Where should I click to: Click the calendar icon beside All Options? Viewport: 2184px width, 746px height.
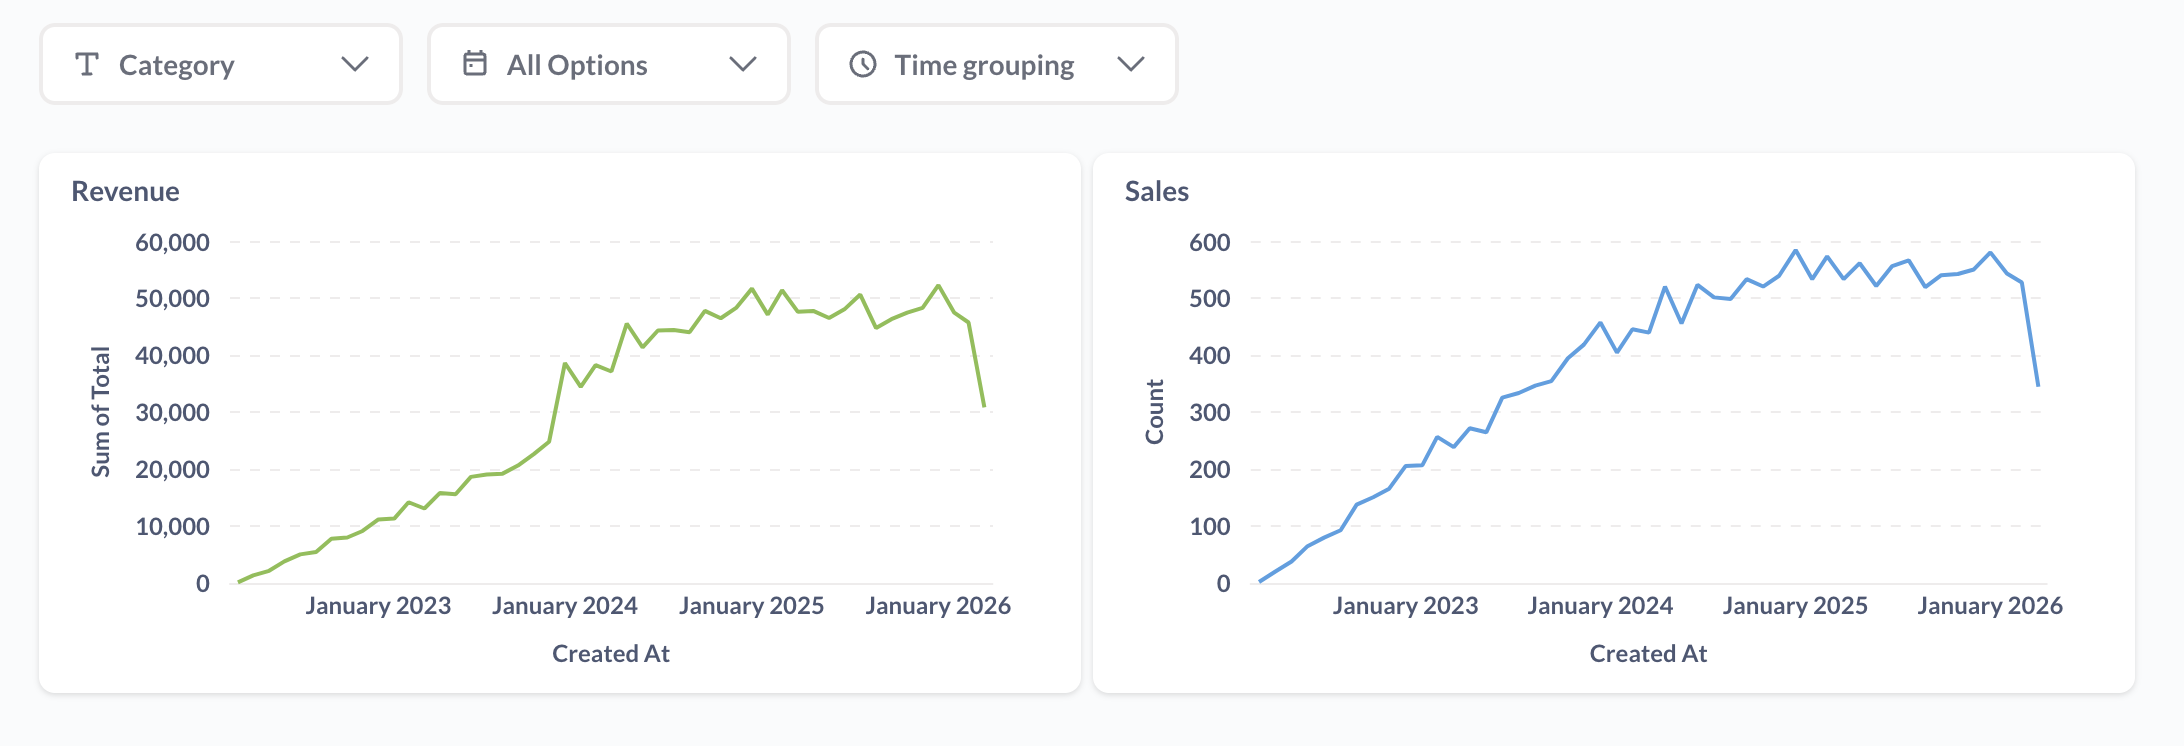(475, 64)
